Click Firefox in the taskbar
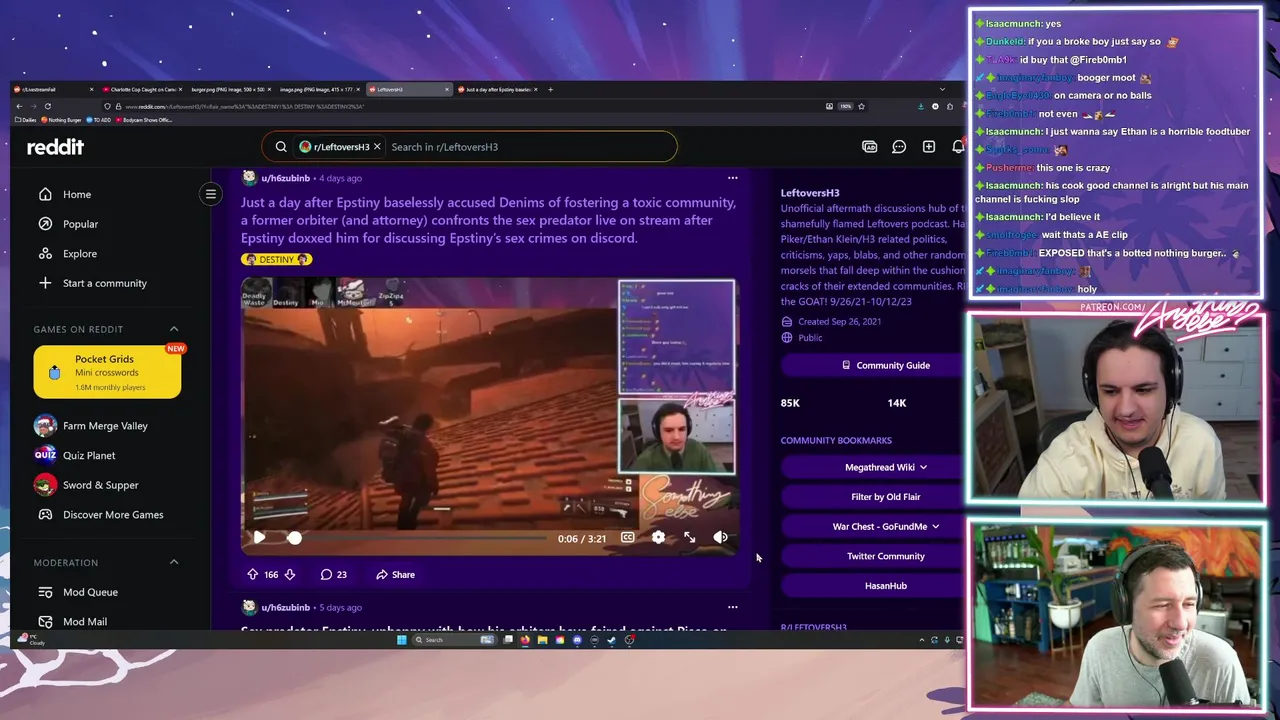 [x=525, y=640]
